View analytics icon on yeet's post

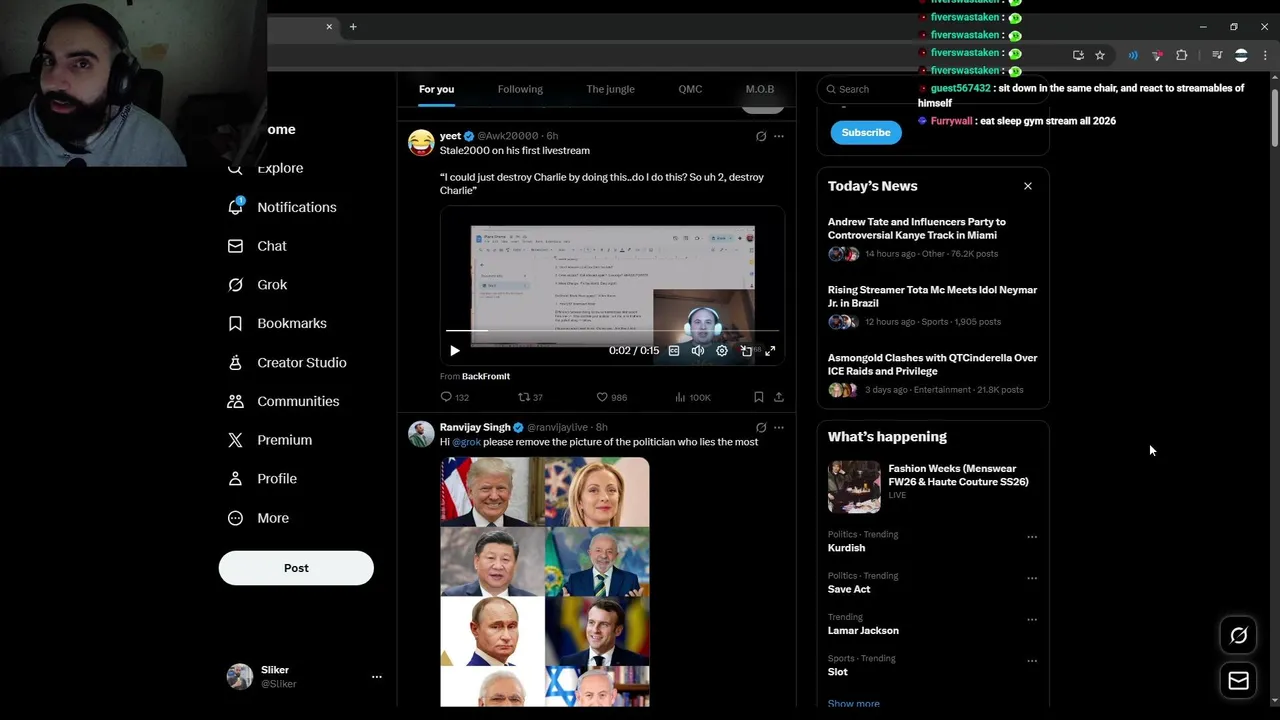pyautogui.click(x=680, y=397)
